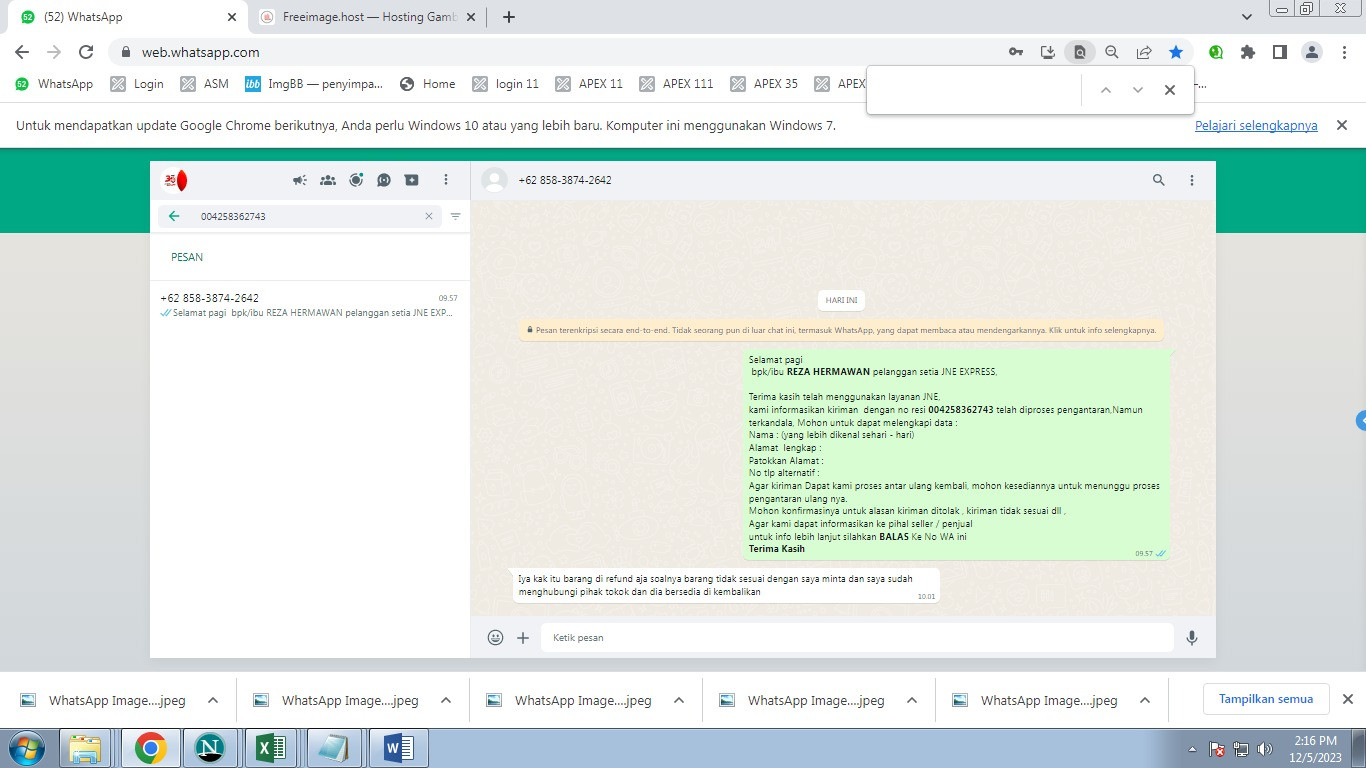
Task: Open the Chrome Extensions puzzle icon
Action: pyautogui.click(x=1248, y=52)
